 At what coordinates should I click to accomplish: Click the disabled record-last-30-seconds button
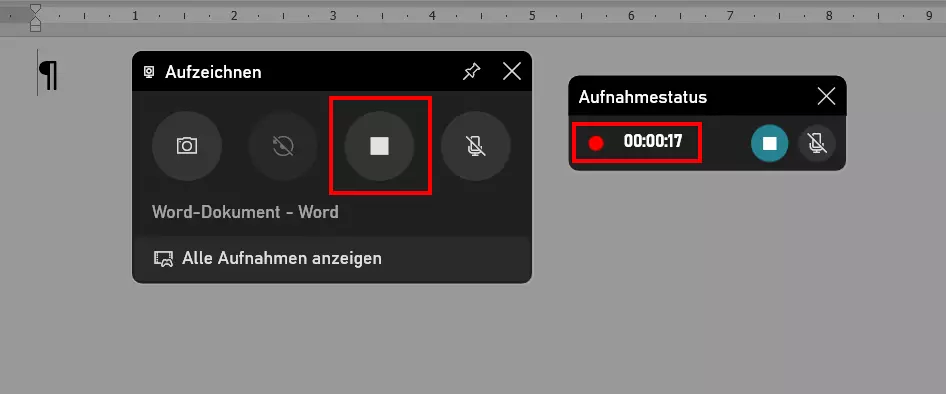pyautogui.click(x=283, y=145)
